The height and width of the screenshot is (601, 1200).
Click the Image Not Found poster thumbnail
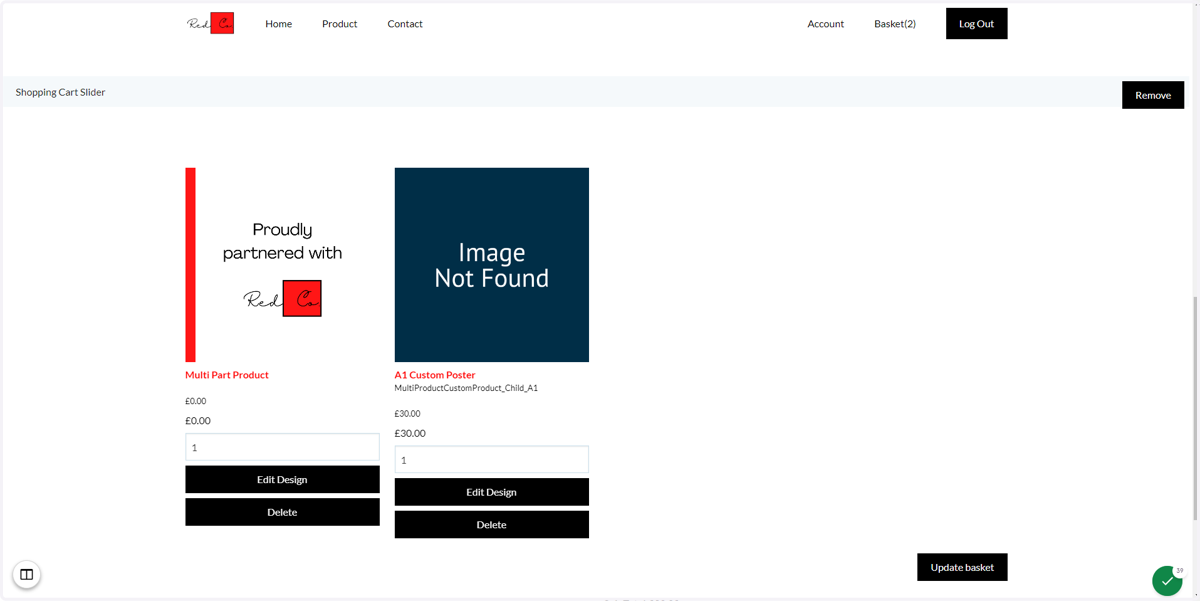point(492,265)
